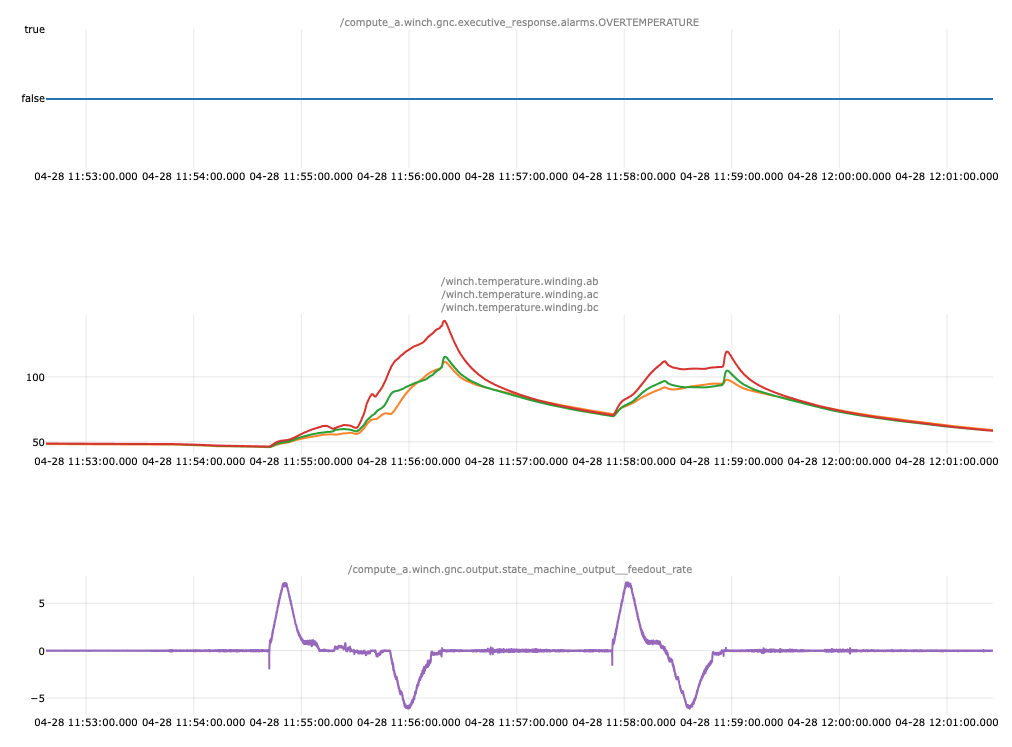The height and width of the screenshot is (747, 1012).
Task: Click the blue OVERTEMPERATURE alarm trace line
Action: pos(519,99)
